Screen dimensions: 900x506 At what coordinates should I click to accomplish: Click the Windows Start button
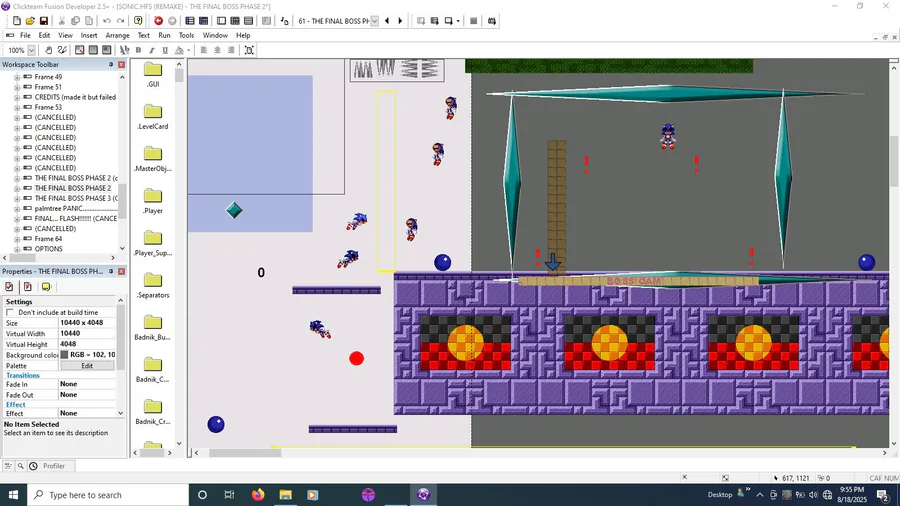[x=13, y=495]
